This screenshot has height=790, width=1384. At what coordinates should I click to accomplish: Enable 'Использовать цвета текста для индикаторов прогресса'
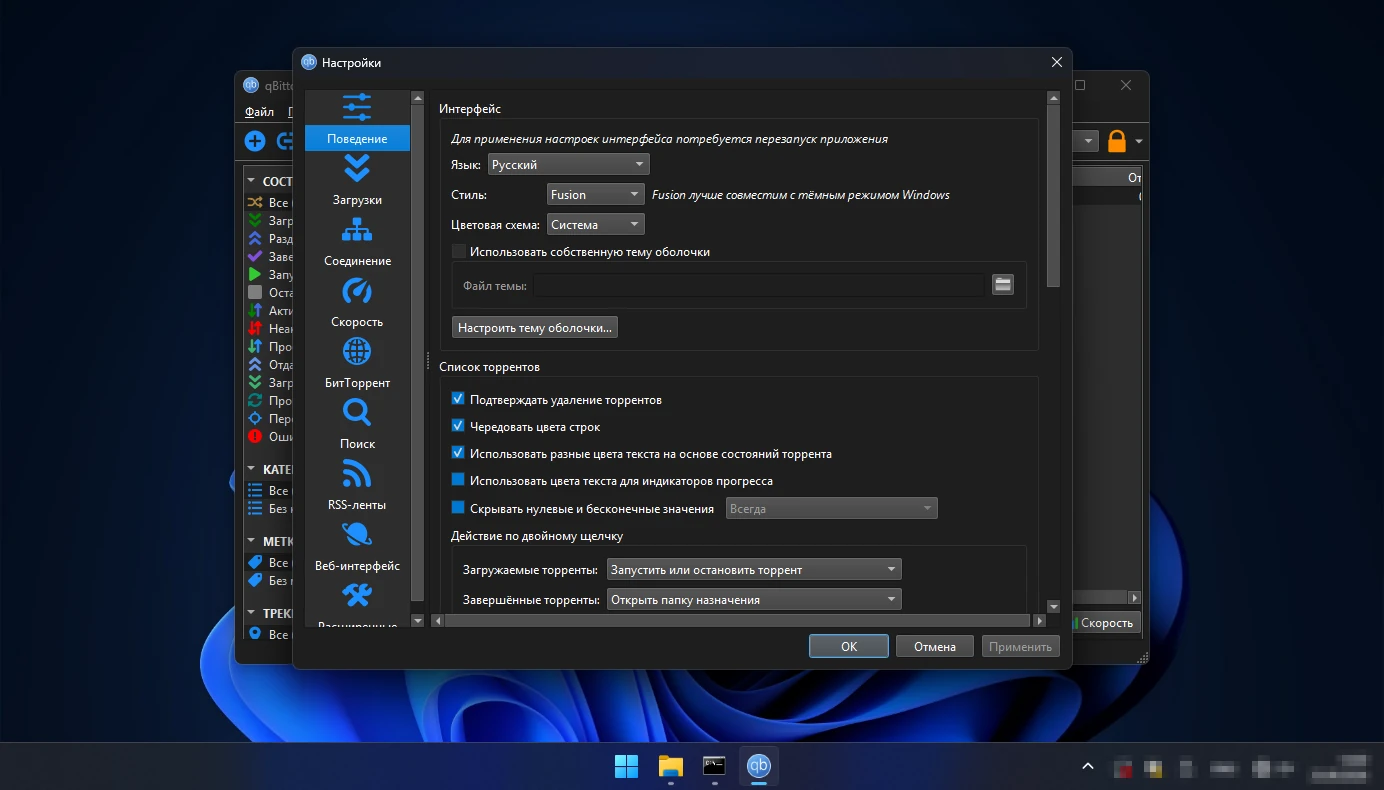[459, 481]
